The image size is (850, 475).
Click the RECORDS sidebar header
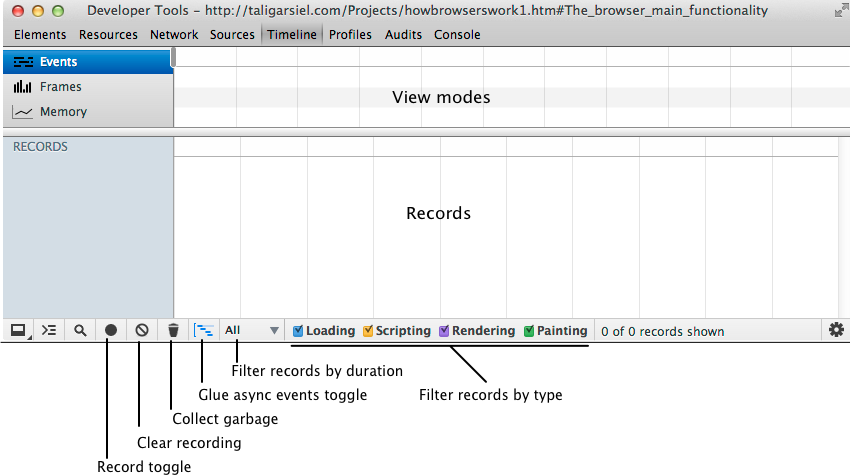[x=41, y=147]
